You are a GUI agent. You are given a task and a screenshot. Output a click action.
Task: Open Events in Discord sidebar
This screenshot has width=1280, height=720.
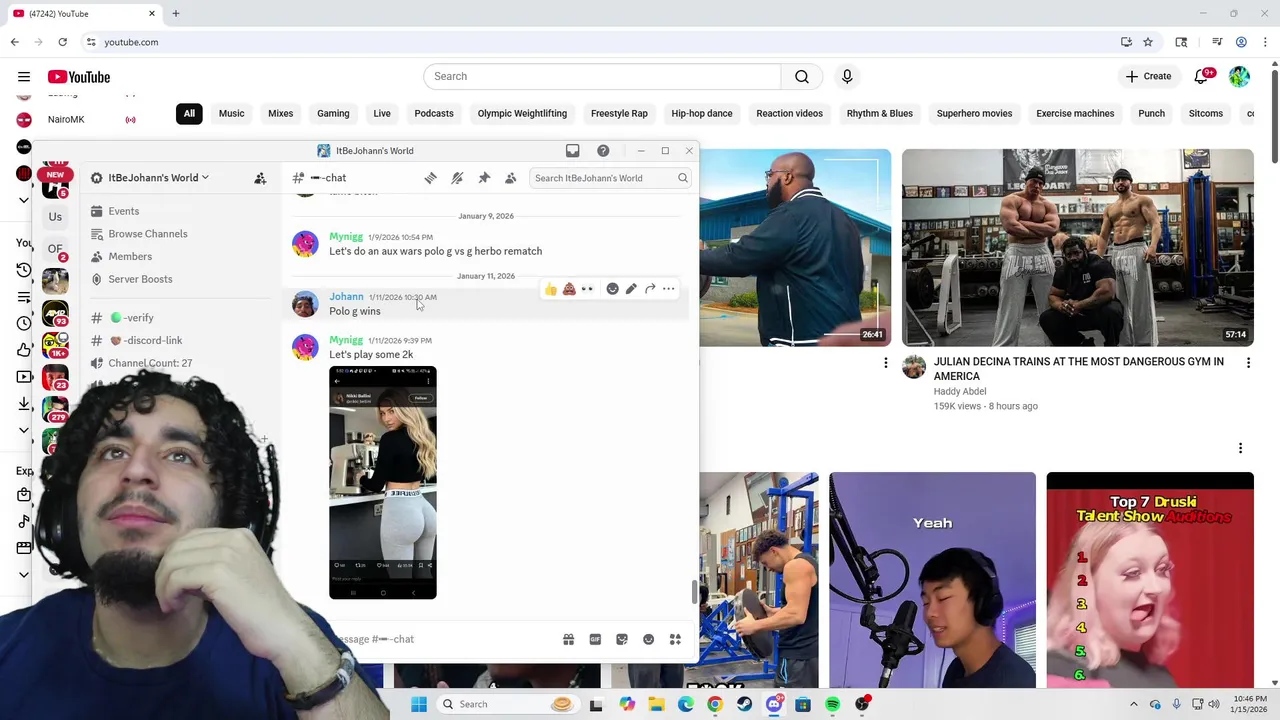(x=124, y=211)
